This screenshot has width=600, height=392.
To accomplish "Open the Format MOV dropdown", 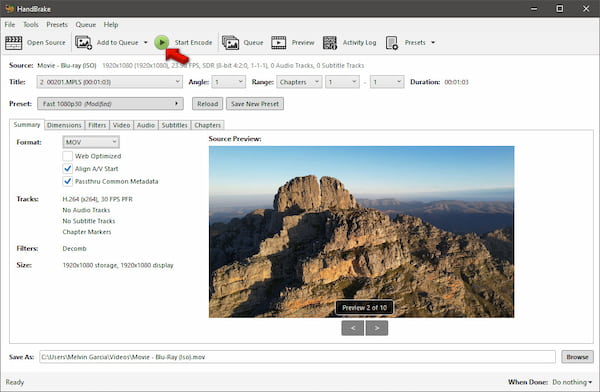I will click(x=91, y=142).
